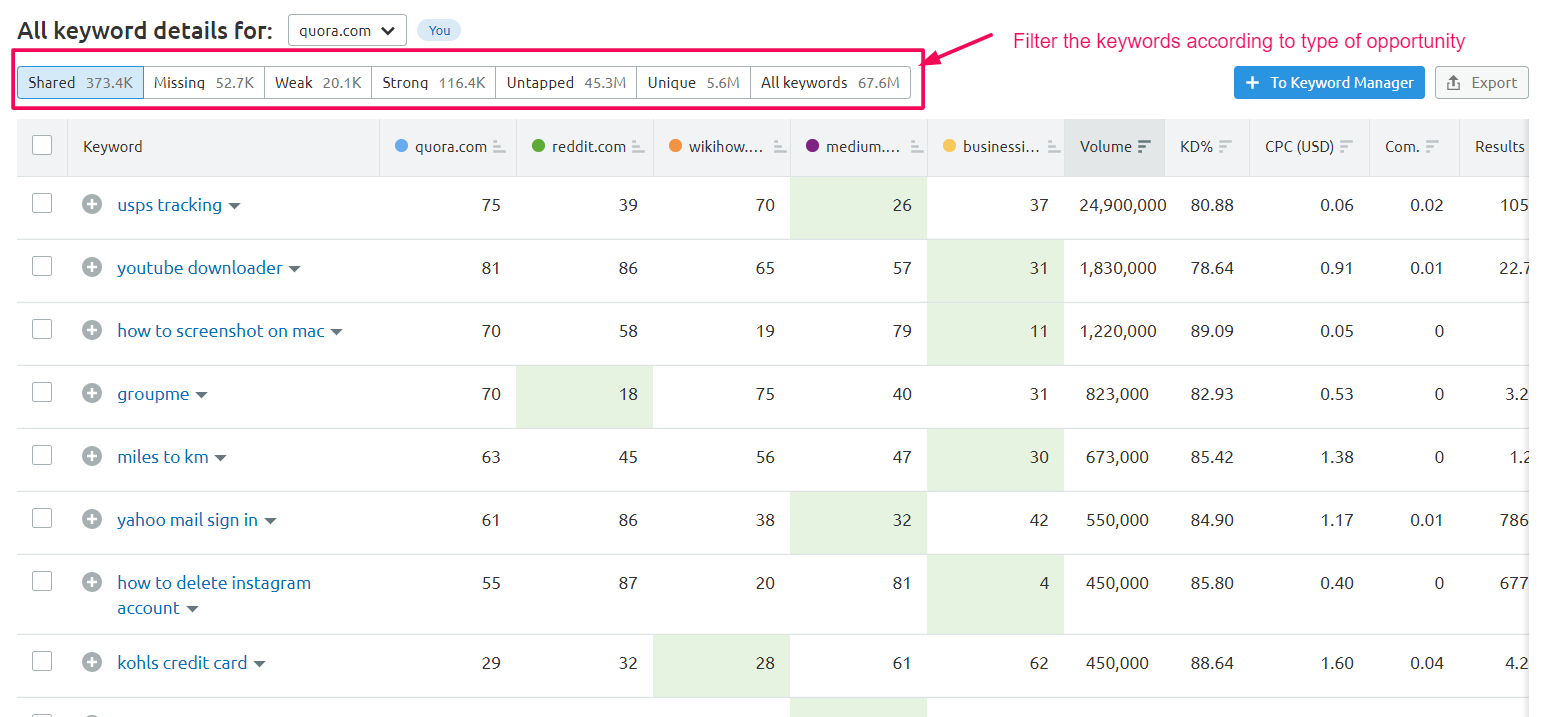The width and height of the screenshot is (1557, 717).
Task: Check the box for miles to km
Action: [x=42, y=456]
